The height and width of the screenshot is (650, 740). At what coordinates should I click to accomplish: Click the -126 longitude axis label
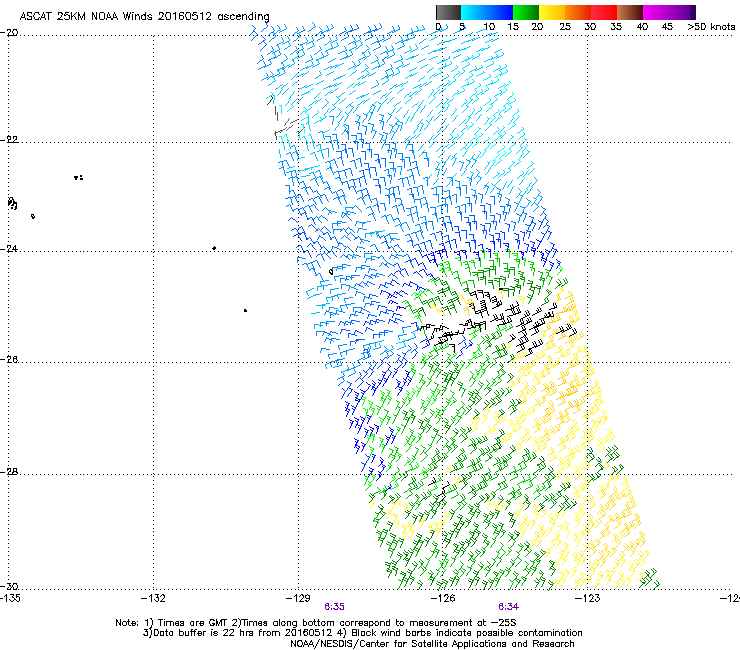443,598
